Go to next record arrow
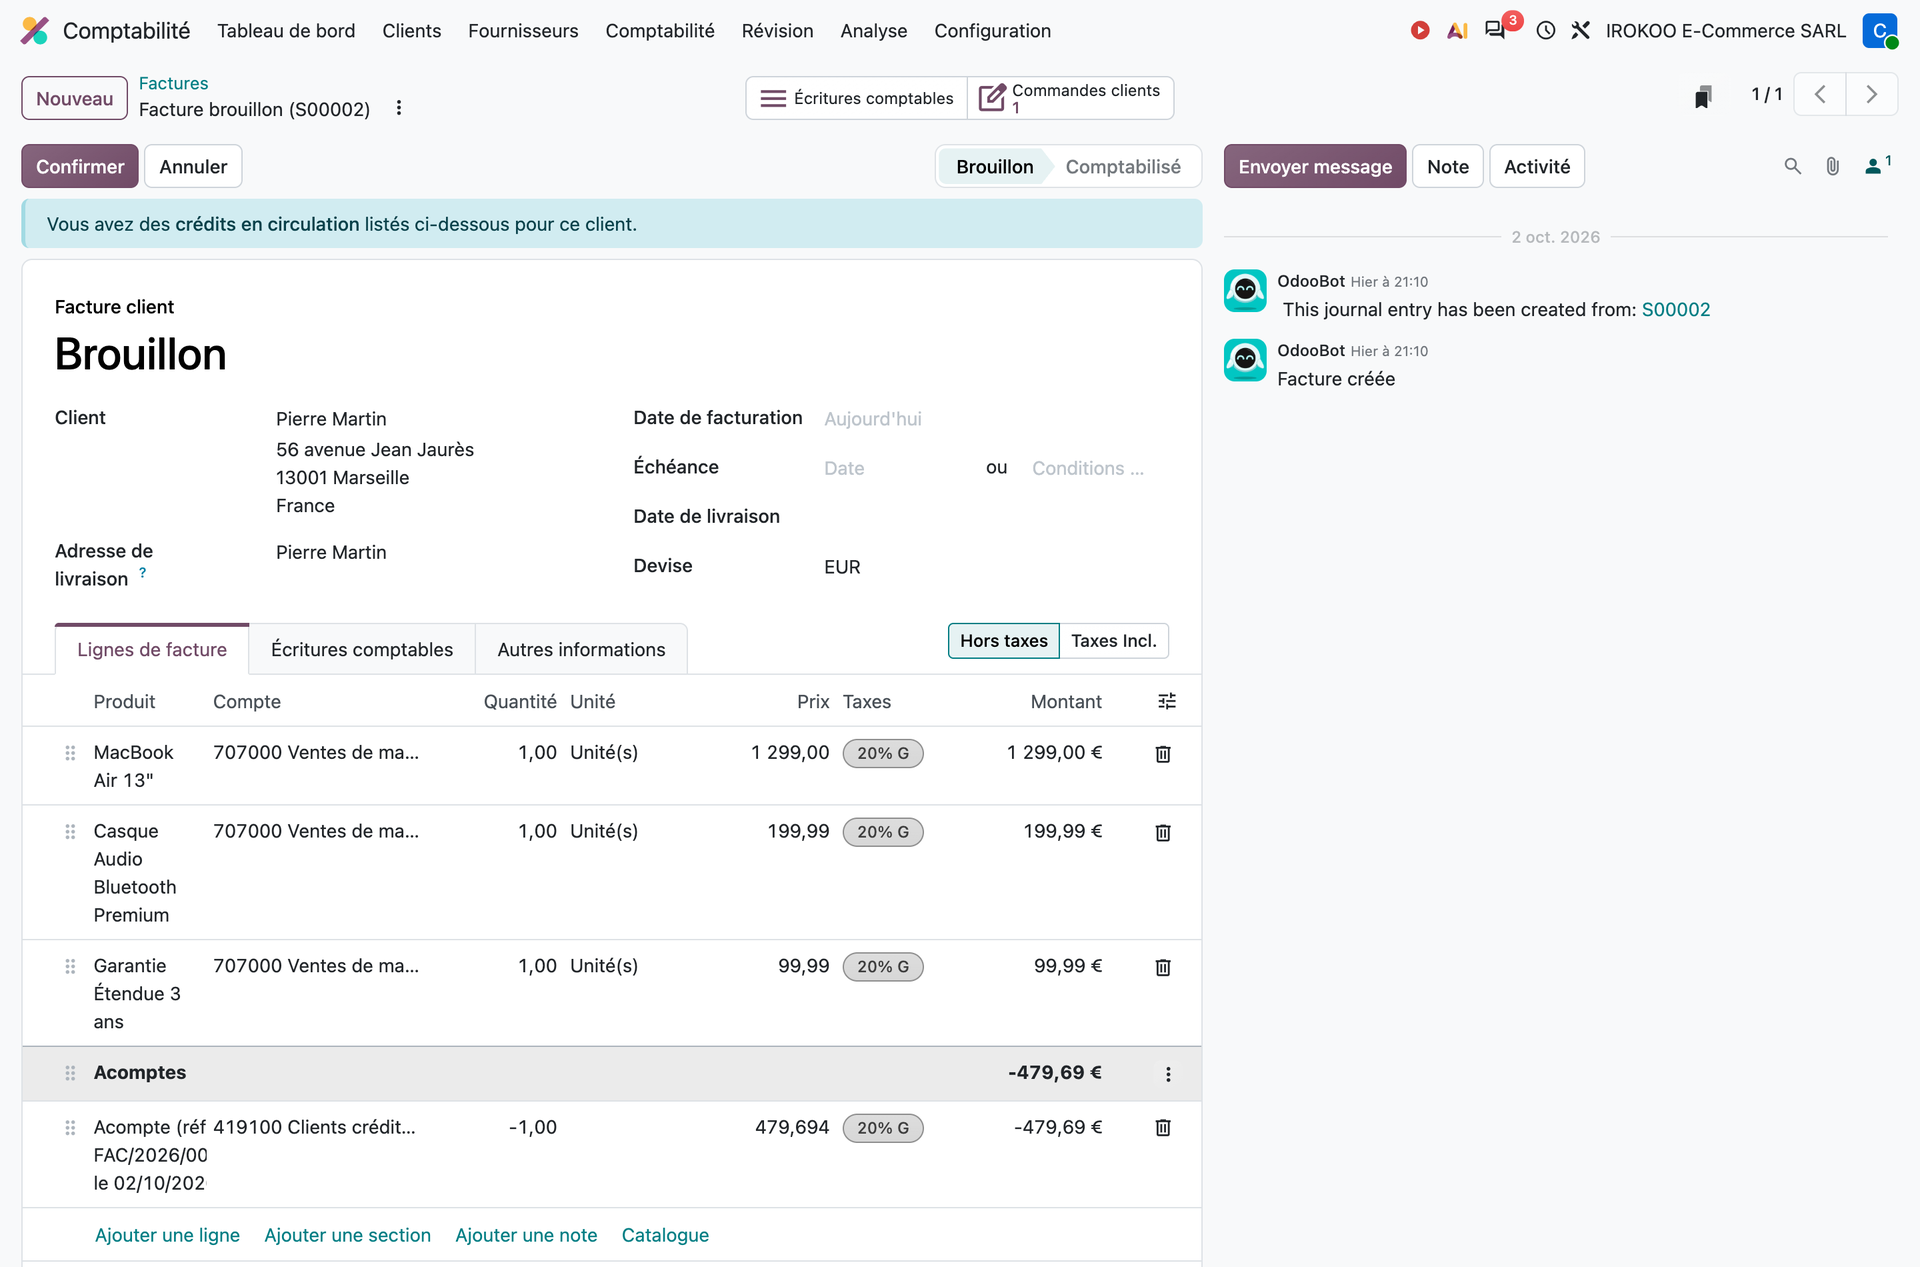Viewport: 1920px width, 1267px height. pos(1872,95)
